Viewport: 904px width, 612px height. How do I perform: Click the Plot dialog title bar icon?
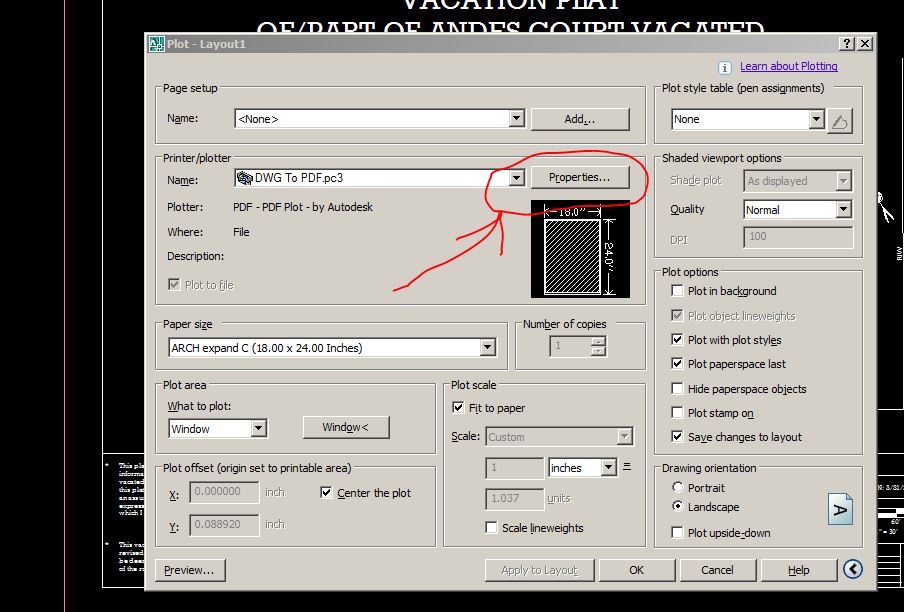(x=156, y=43)
